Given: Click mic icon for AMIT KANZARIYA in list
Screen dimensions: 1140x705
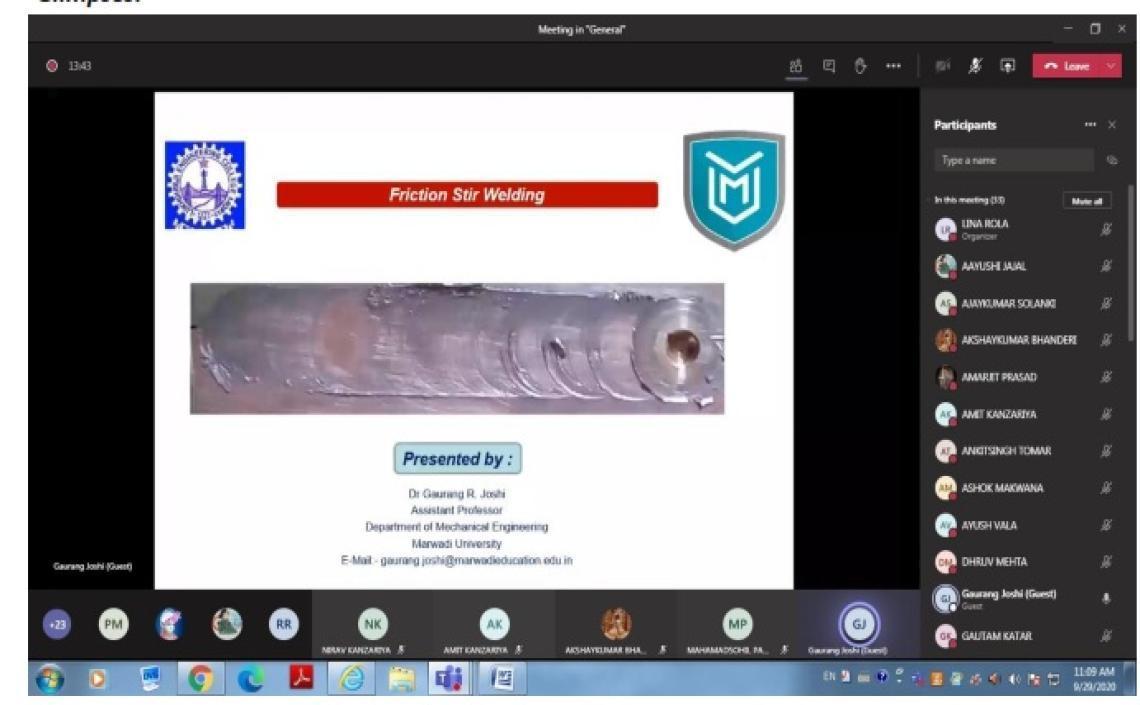Looking at the screenshot, I should click(x=1106, y=414).
